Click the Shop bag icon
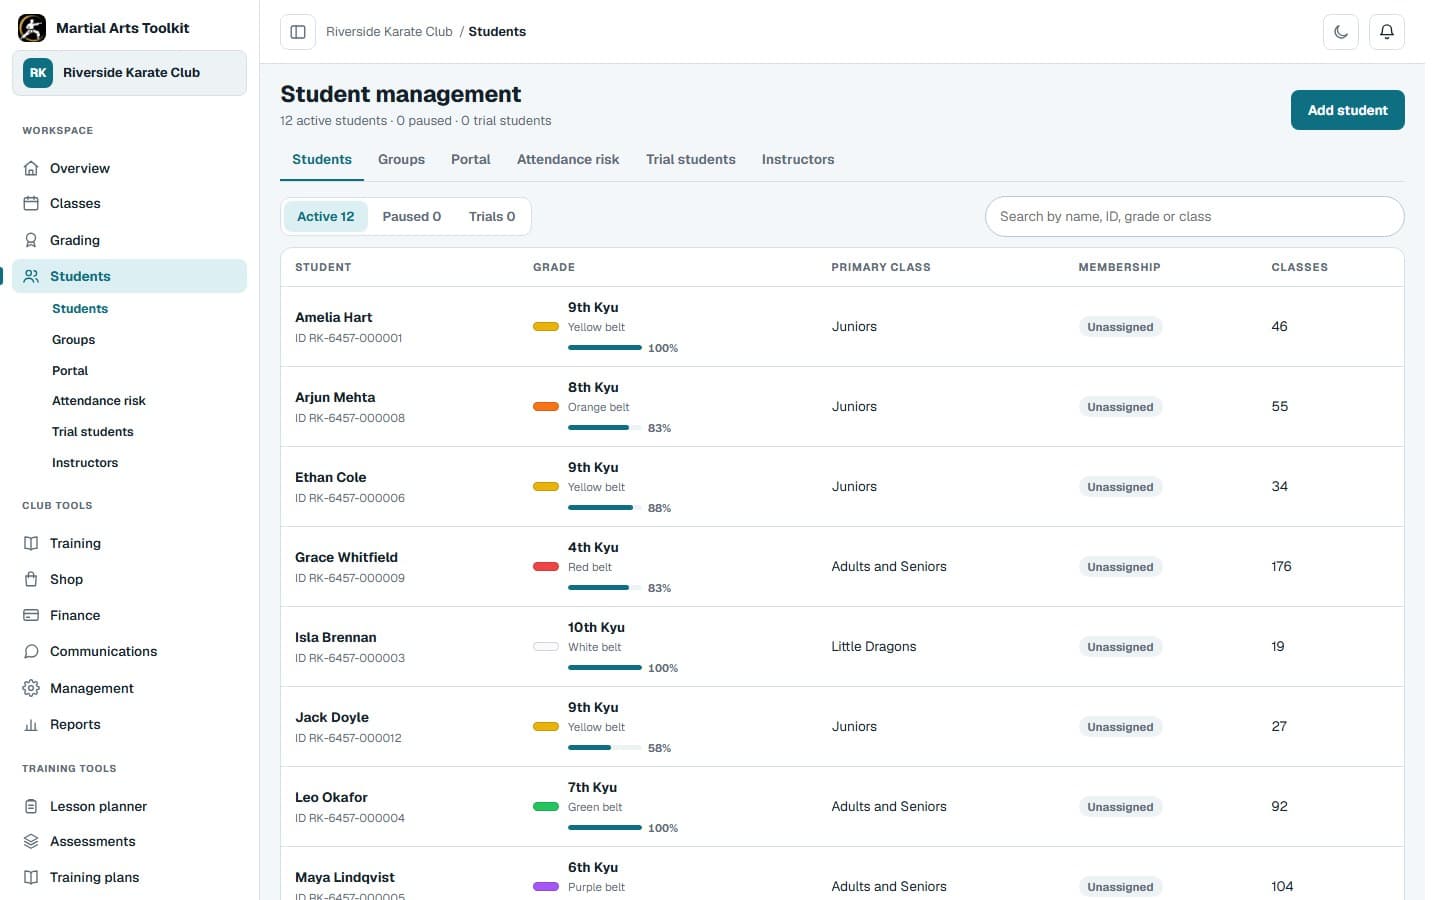The height and width of the screenshot is (900, 1440). 31,579
